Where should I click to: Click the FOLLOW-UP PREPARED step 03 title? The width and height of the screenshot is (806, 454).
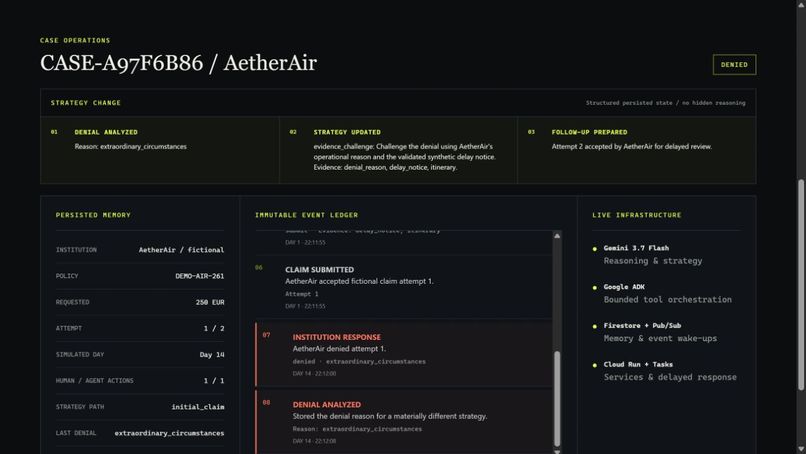click(590, 132)
